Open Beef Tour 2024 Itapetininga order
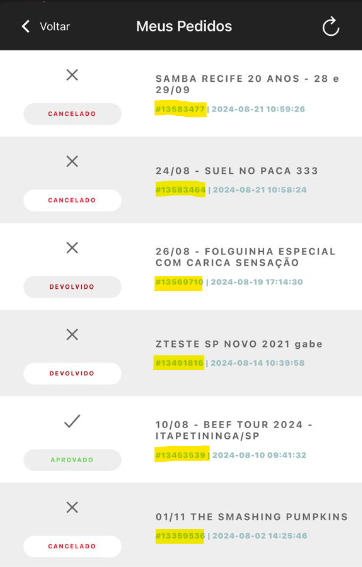 coord(234,430)
